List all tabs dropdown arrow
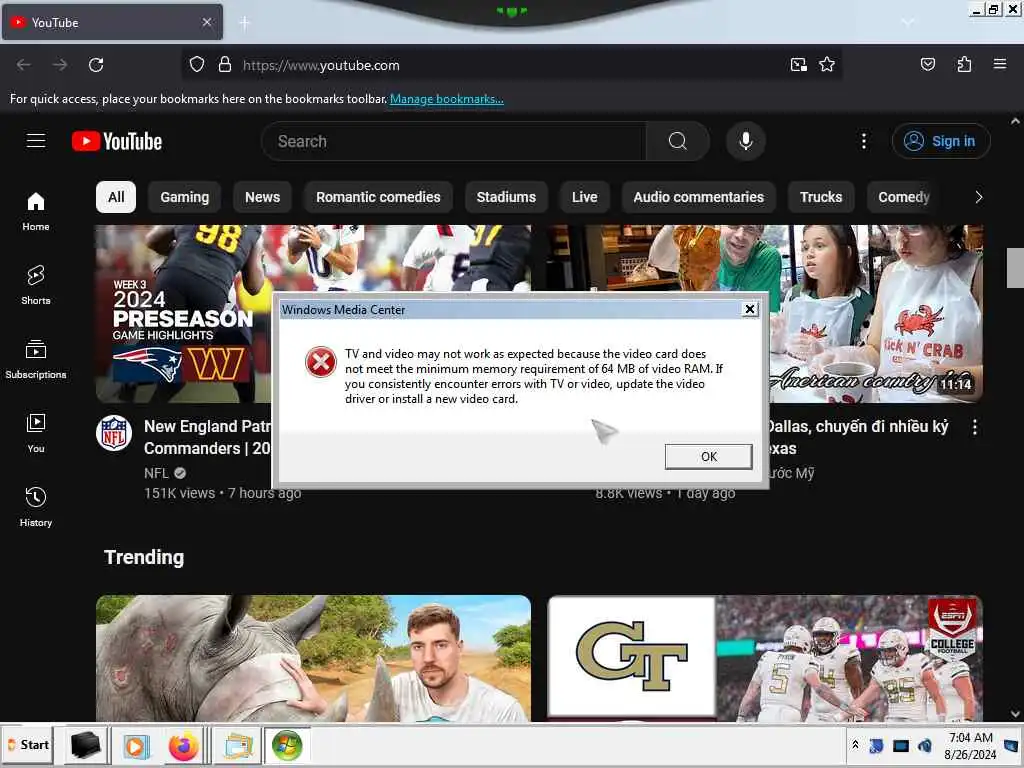Viewport: 1024px width, 768px height. coord(908,22)
